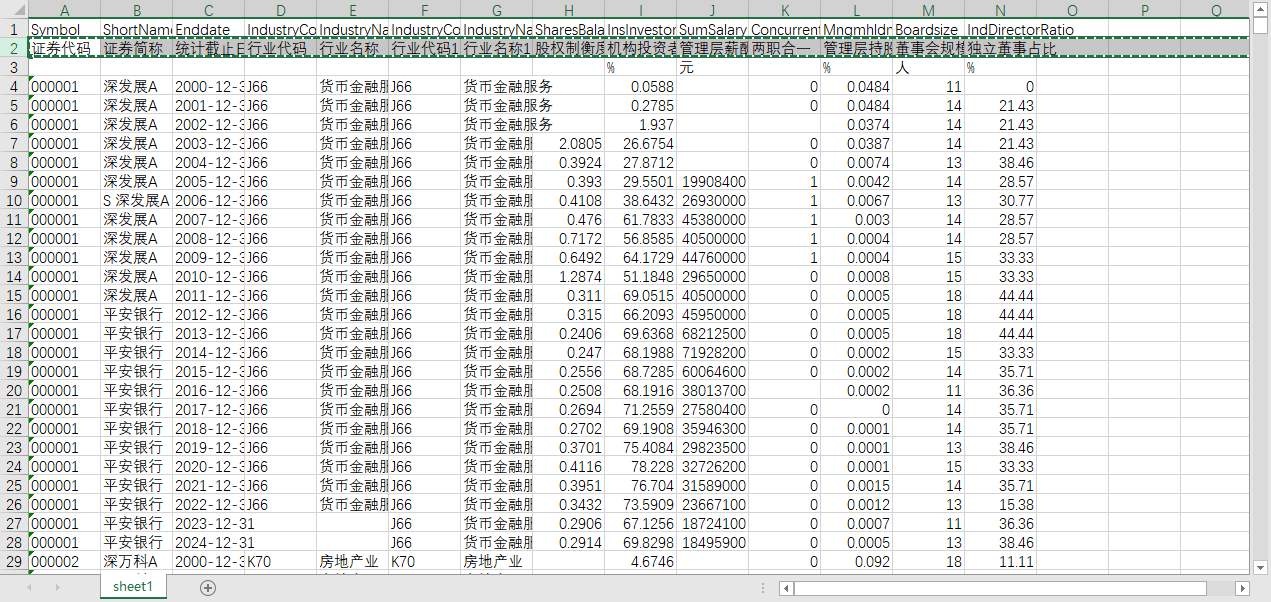Select row 29 header
Image resolution: width=1271 pixels, height=602 pixels.
coord(14,562)
